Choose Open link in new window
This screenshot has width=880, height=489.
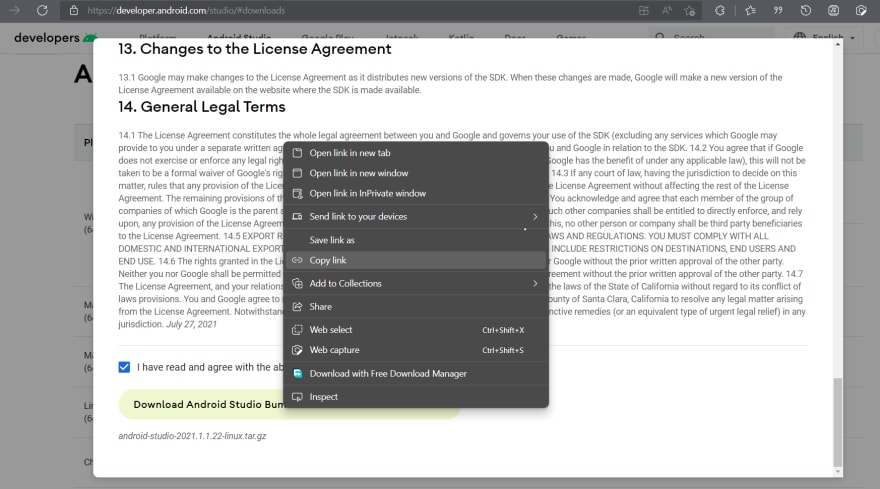coord(416,173)
